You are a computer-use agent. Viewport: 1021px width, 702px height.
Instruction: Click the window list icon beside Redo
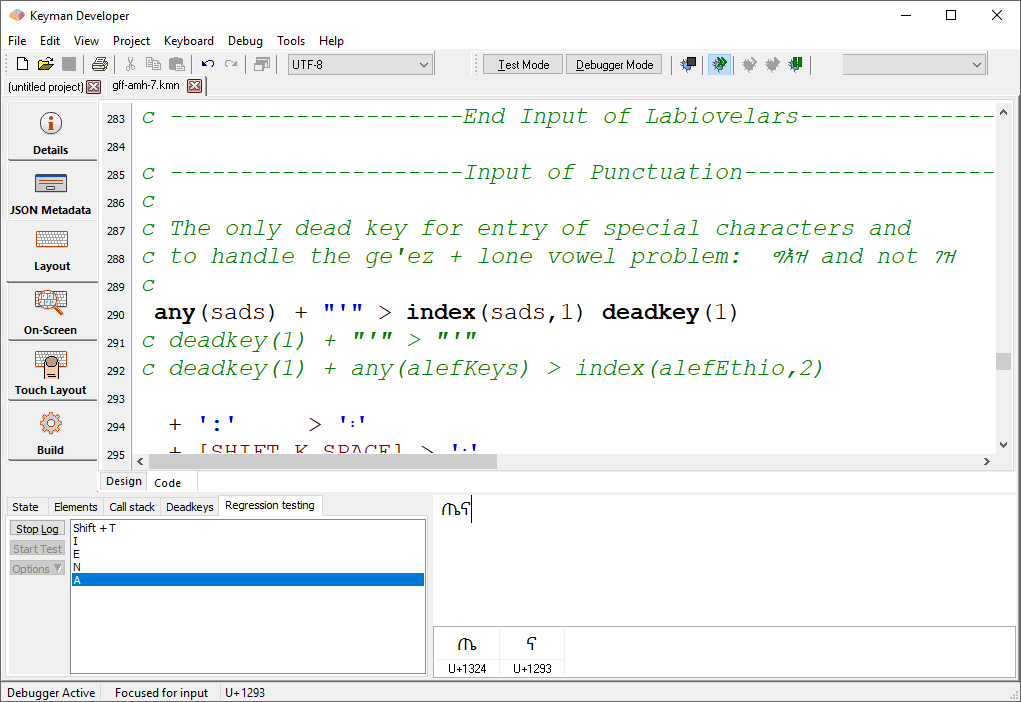pyautogui.click(x=262, y=64)
